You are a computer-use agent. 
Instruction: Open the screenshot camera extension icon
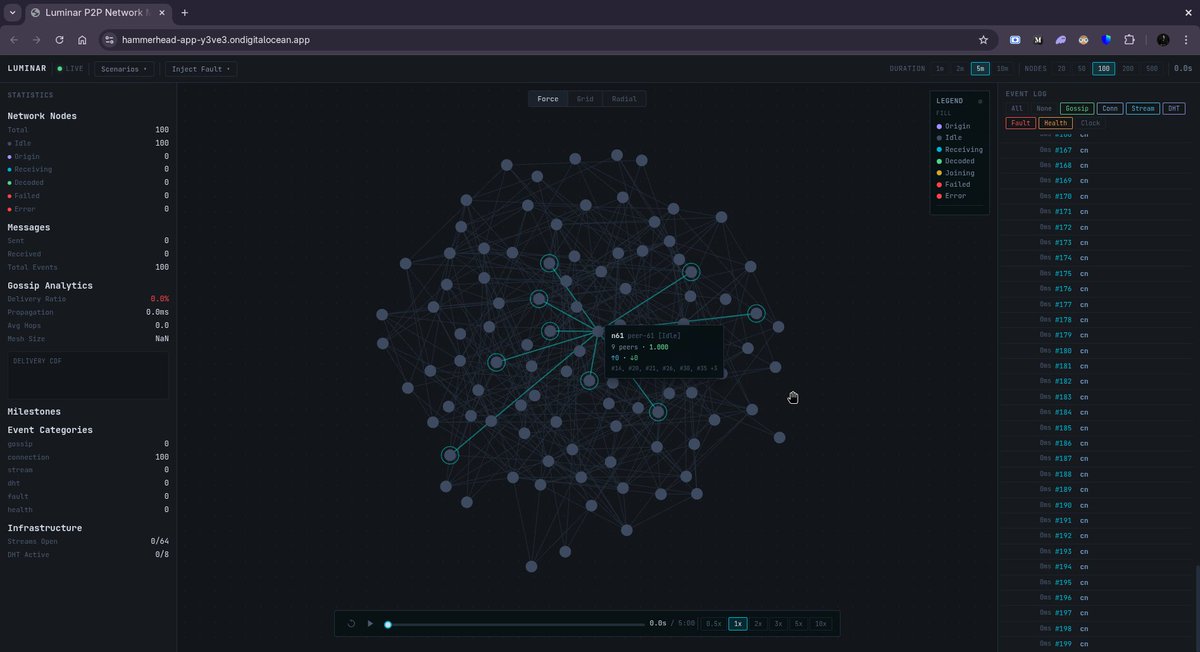point(1015,40)
